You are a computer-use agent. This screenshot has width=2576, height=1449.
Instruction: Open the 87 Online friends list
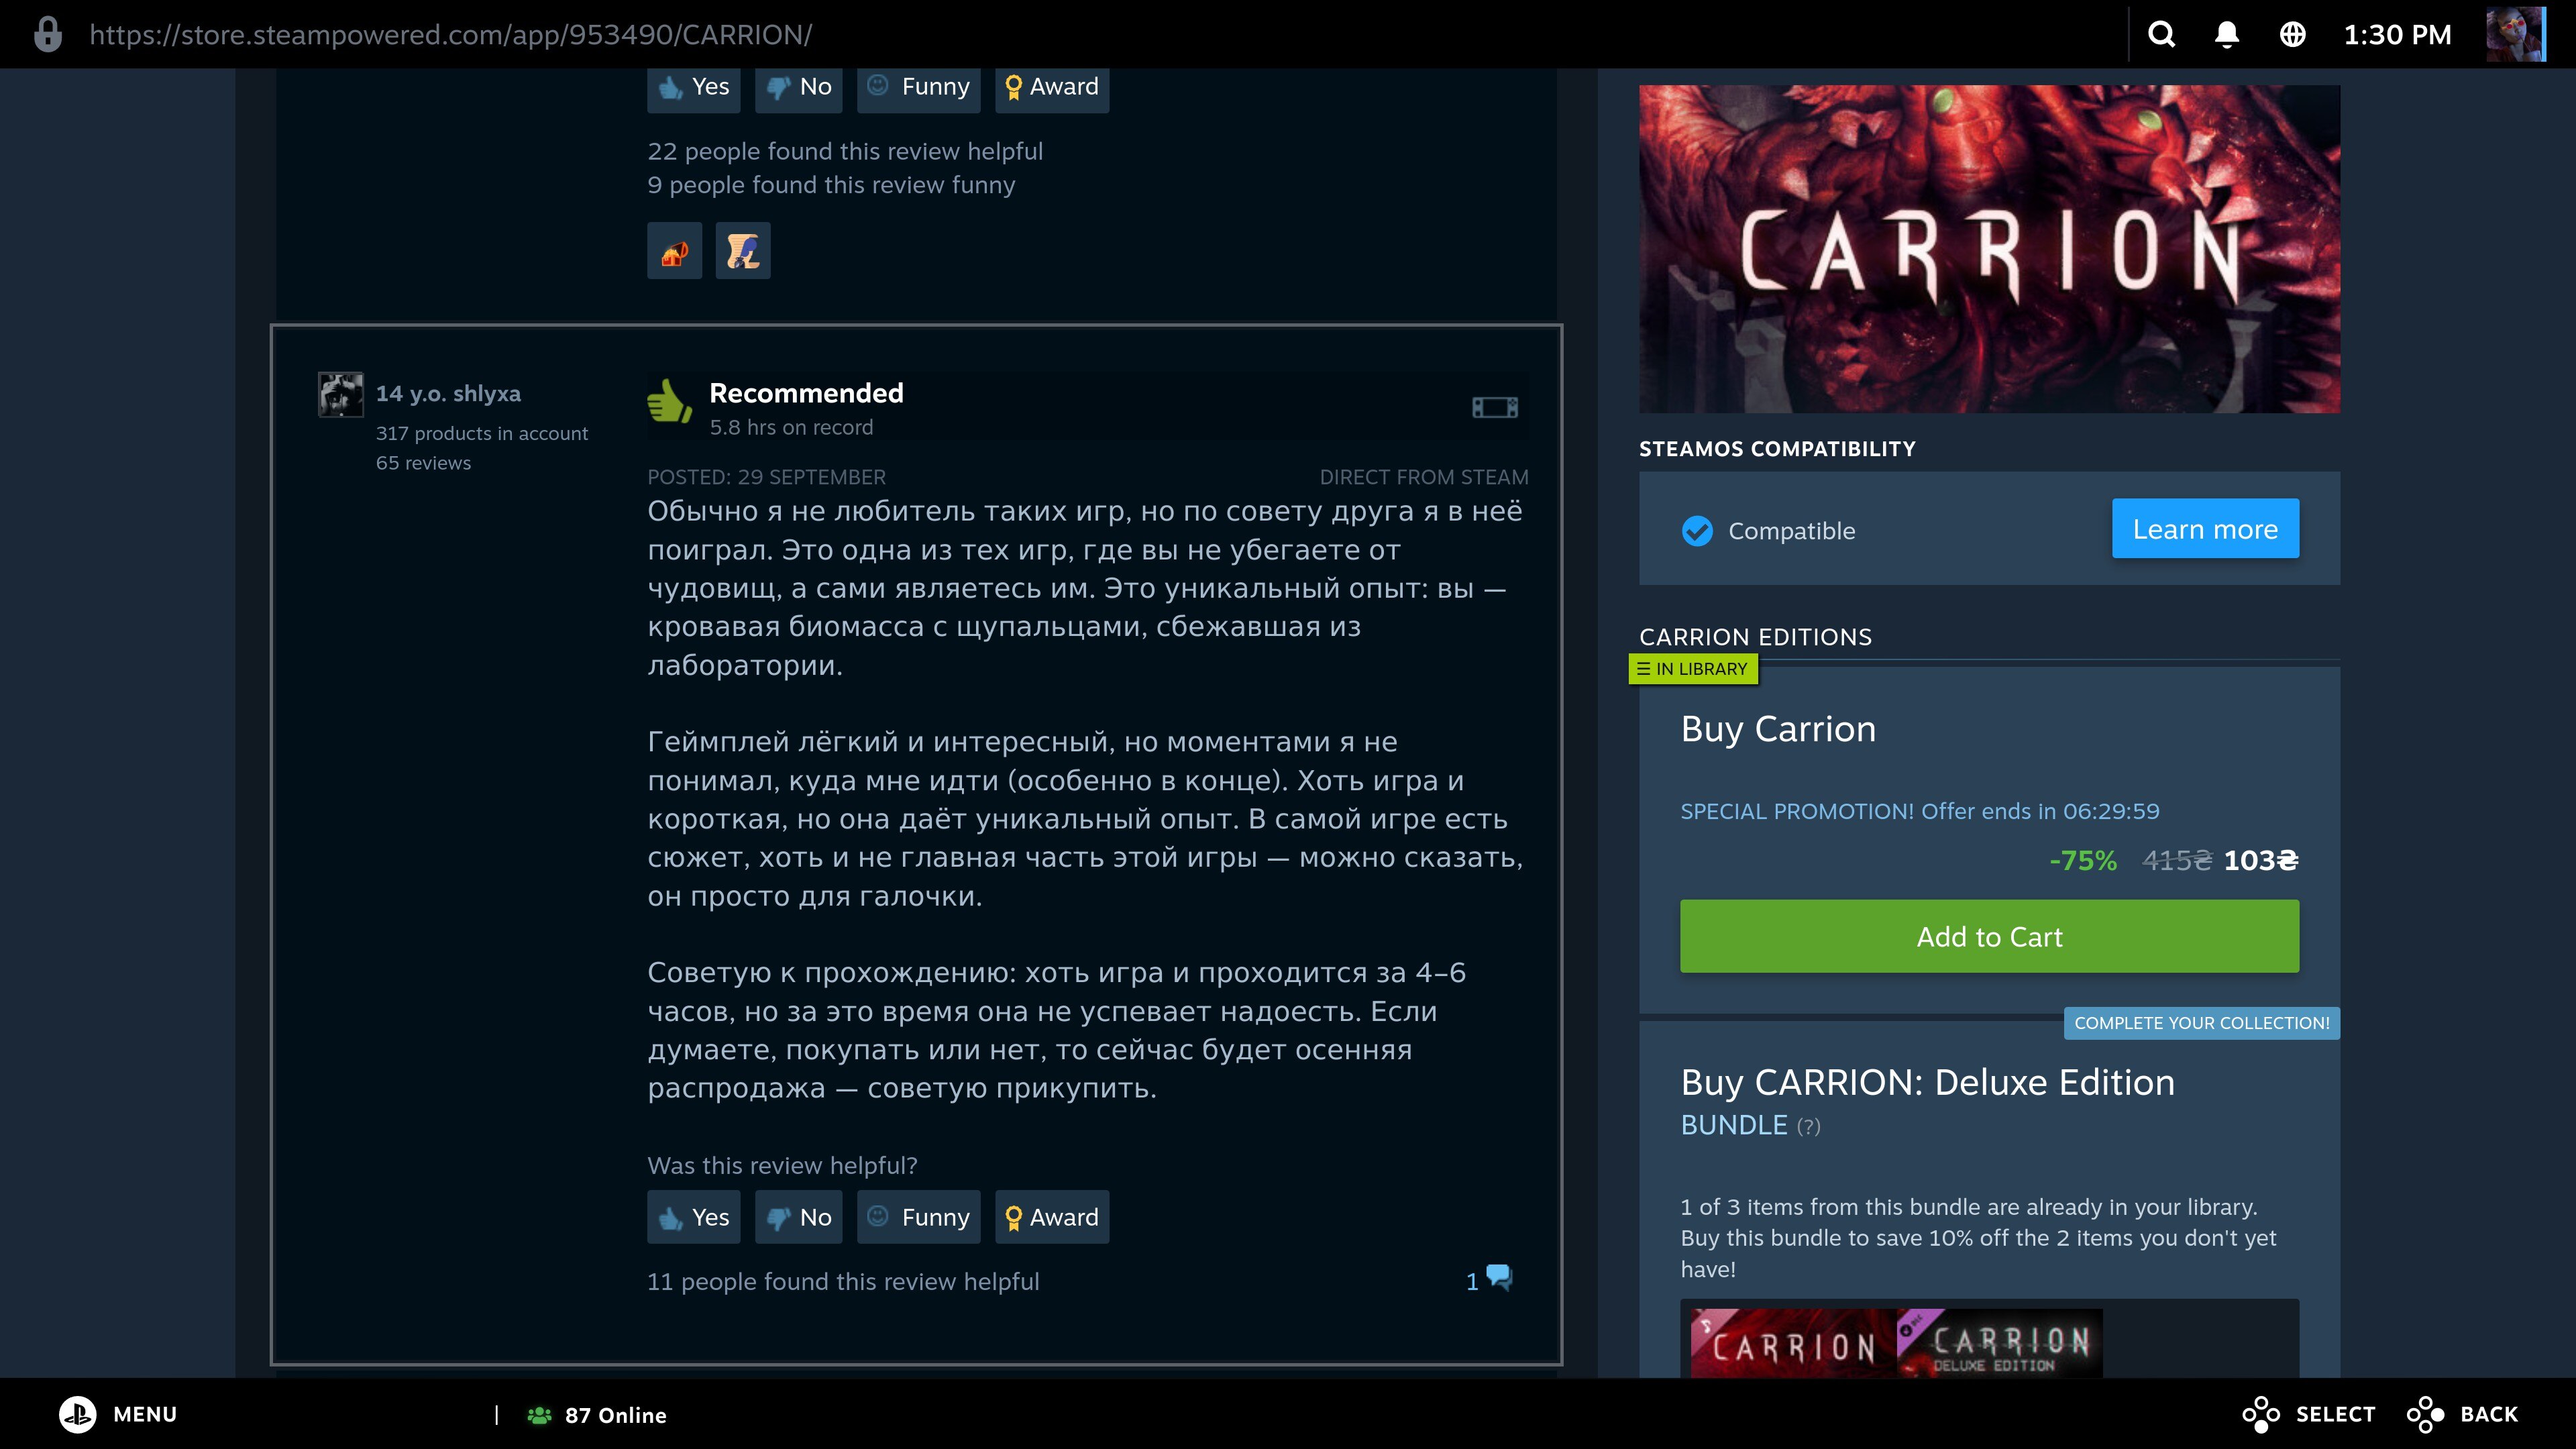[597, 1415]
